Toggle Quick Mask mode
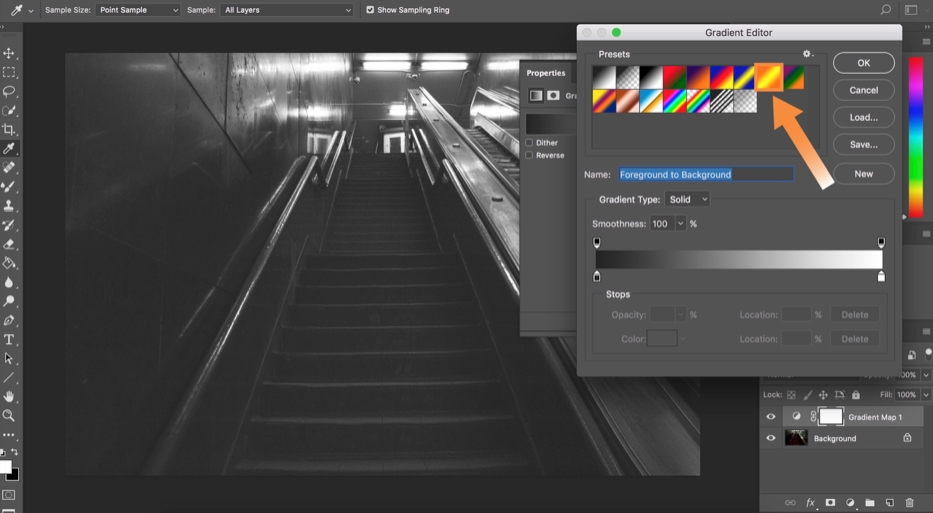Image resolution: width=933 pixels, height=513 pixels. pyautogui.click(x=9, y=495)
